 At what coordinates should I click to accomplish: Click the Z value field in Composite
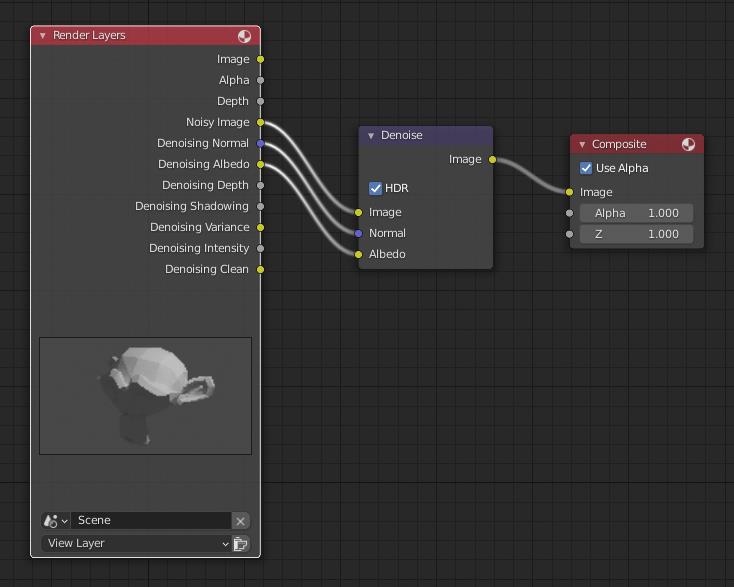636,234
